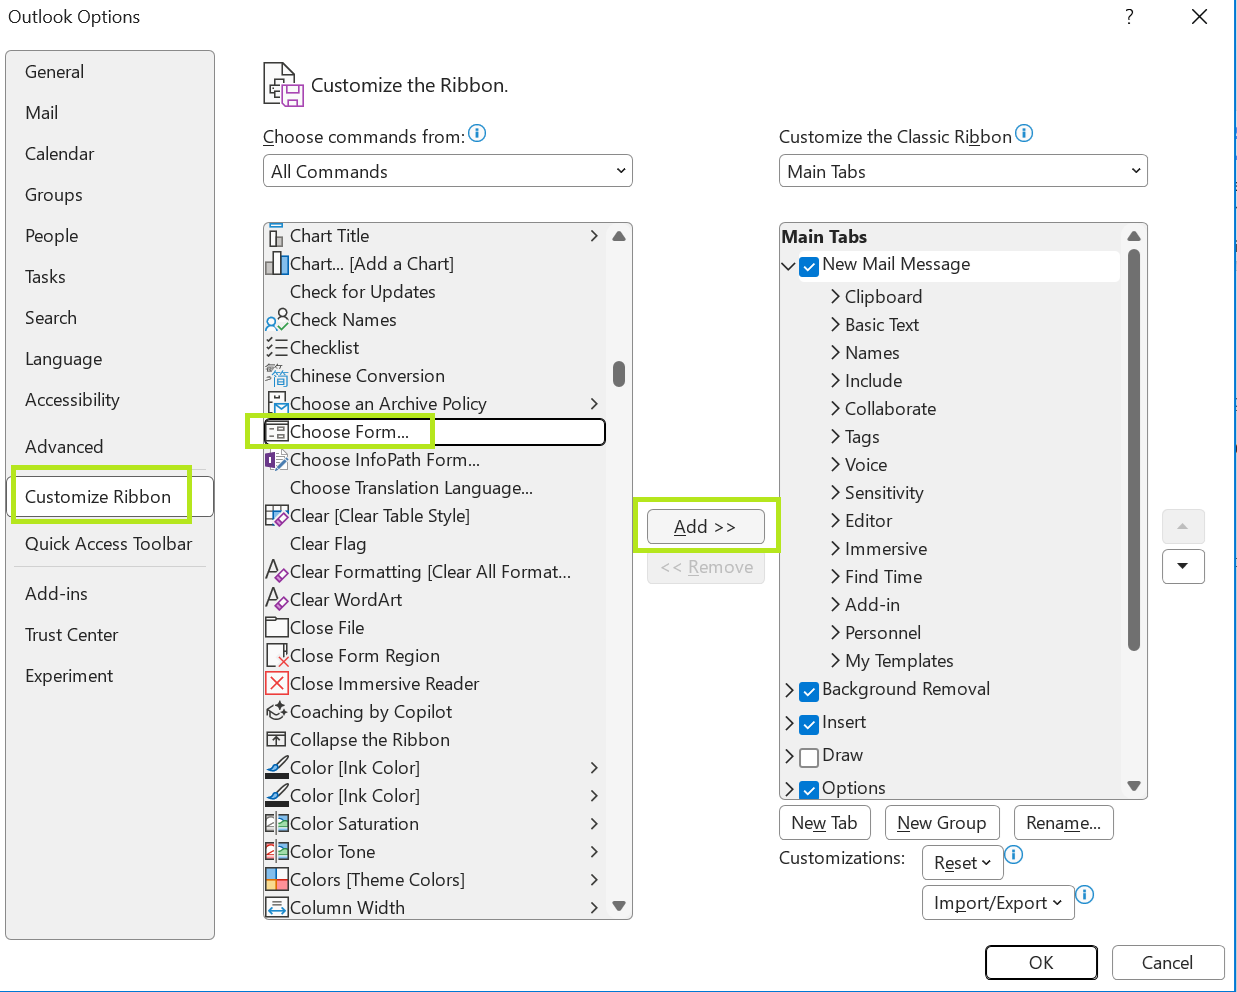Click the Choose Form... icon

tap(277, 432)
